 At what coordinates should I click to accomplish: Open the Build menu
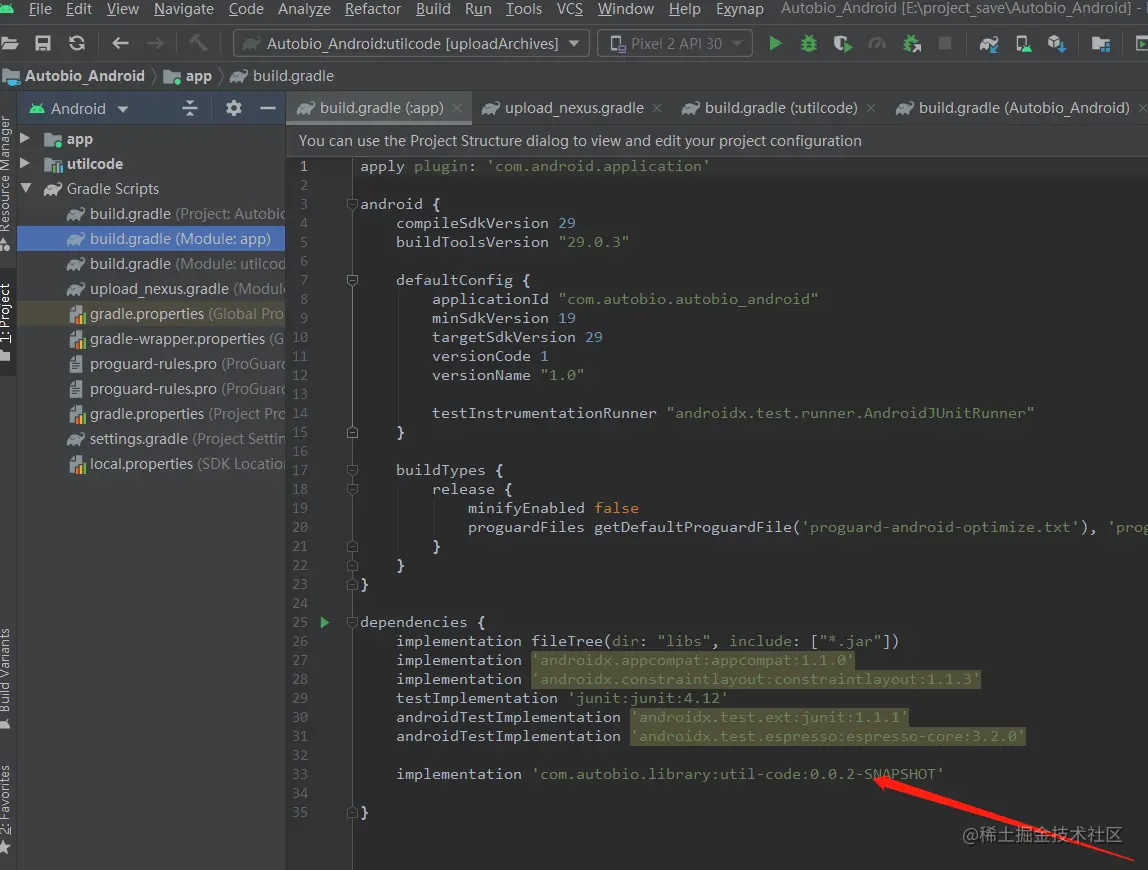tap(433, 9)
